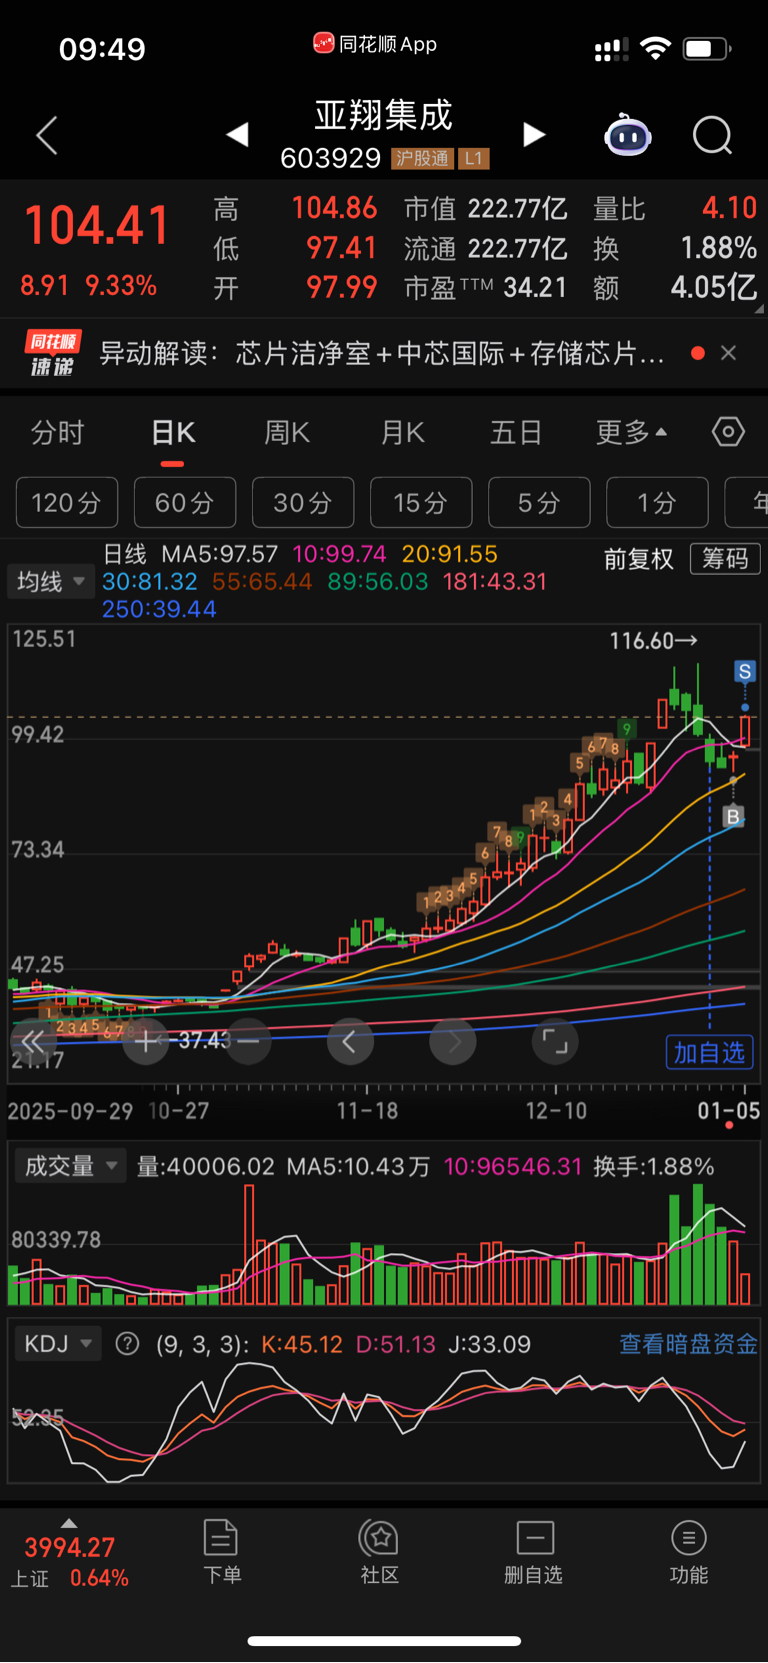Toggle the 筹码 chip distribution button
The height and width of the screenshot is (1663, 768).
(x=725, y=558)
